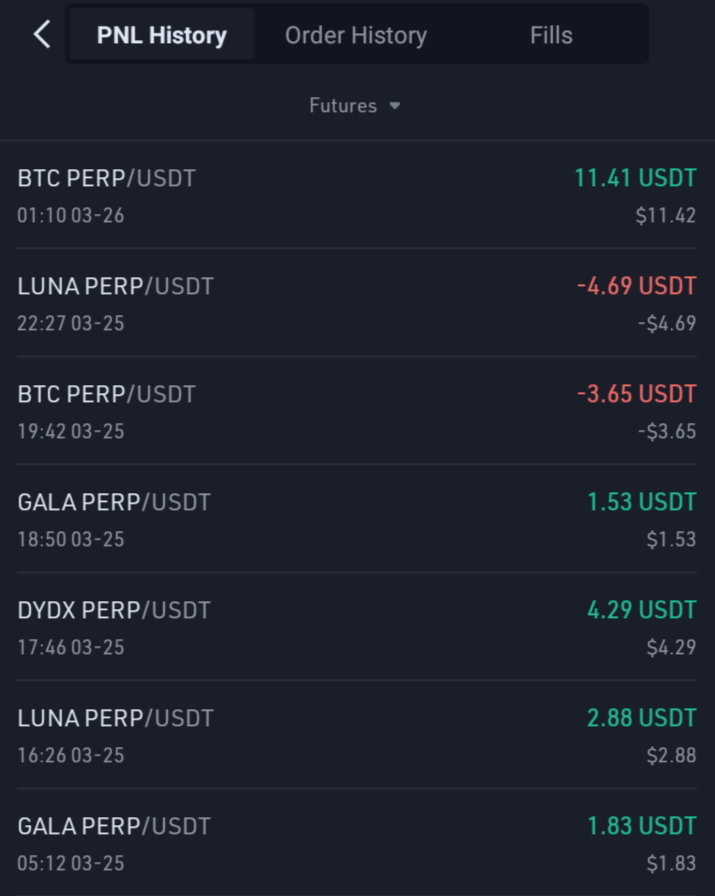The image size is (715, 896).
Task: Click the 11.41 USDT profit value
Action: tap(636, 178)
